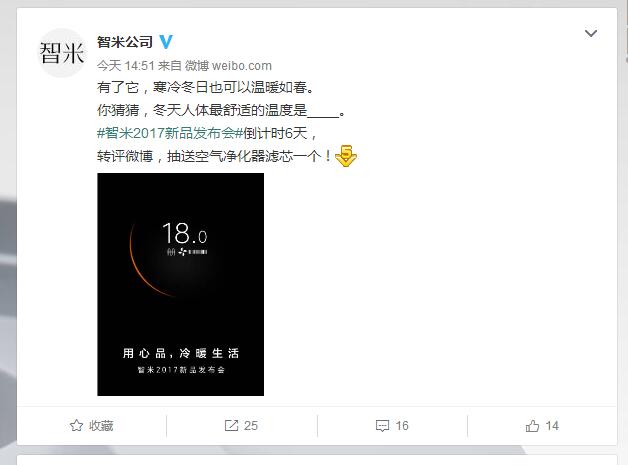
Task: Click the thumbs-up like icon
Action: click(532, 425)
